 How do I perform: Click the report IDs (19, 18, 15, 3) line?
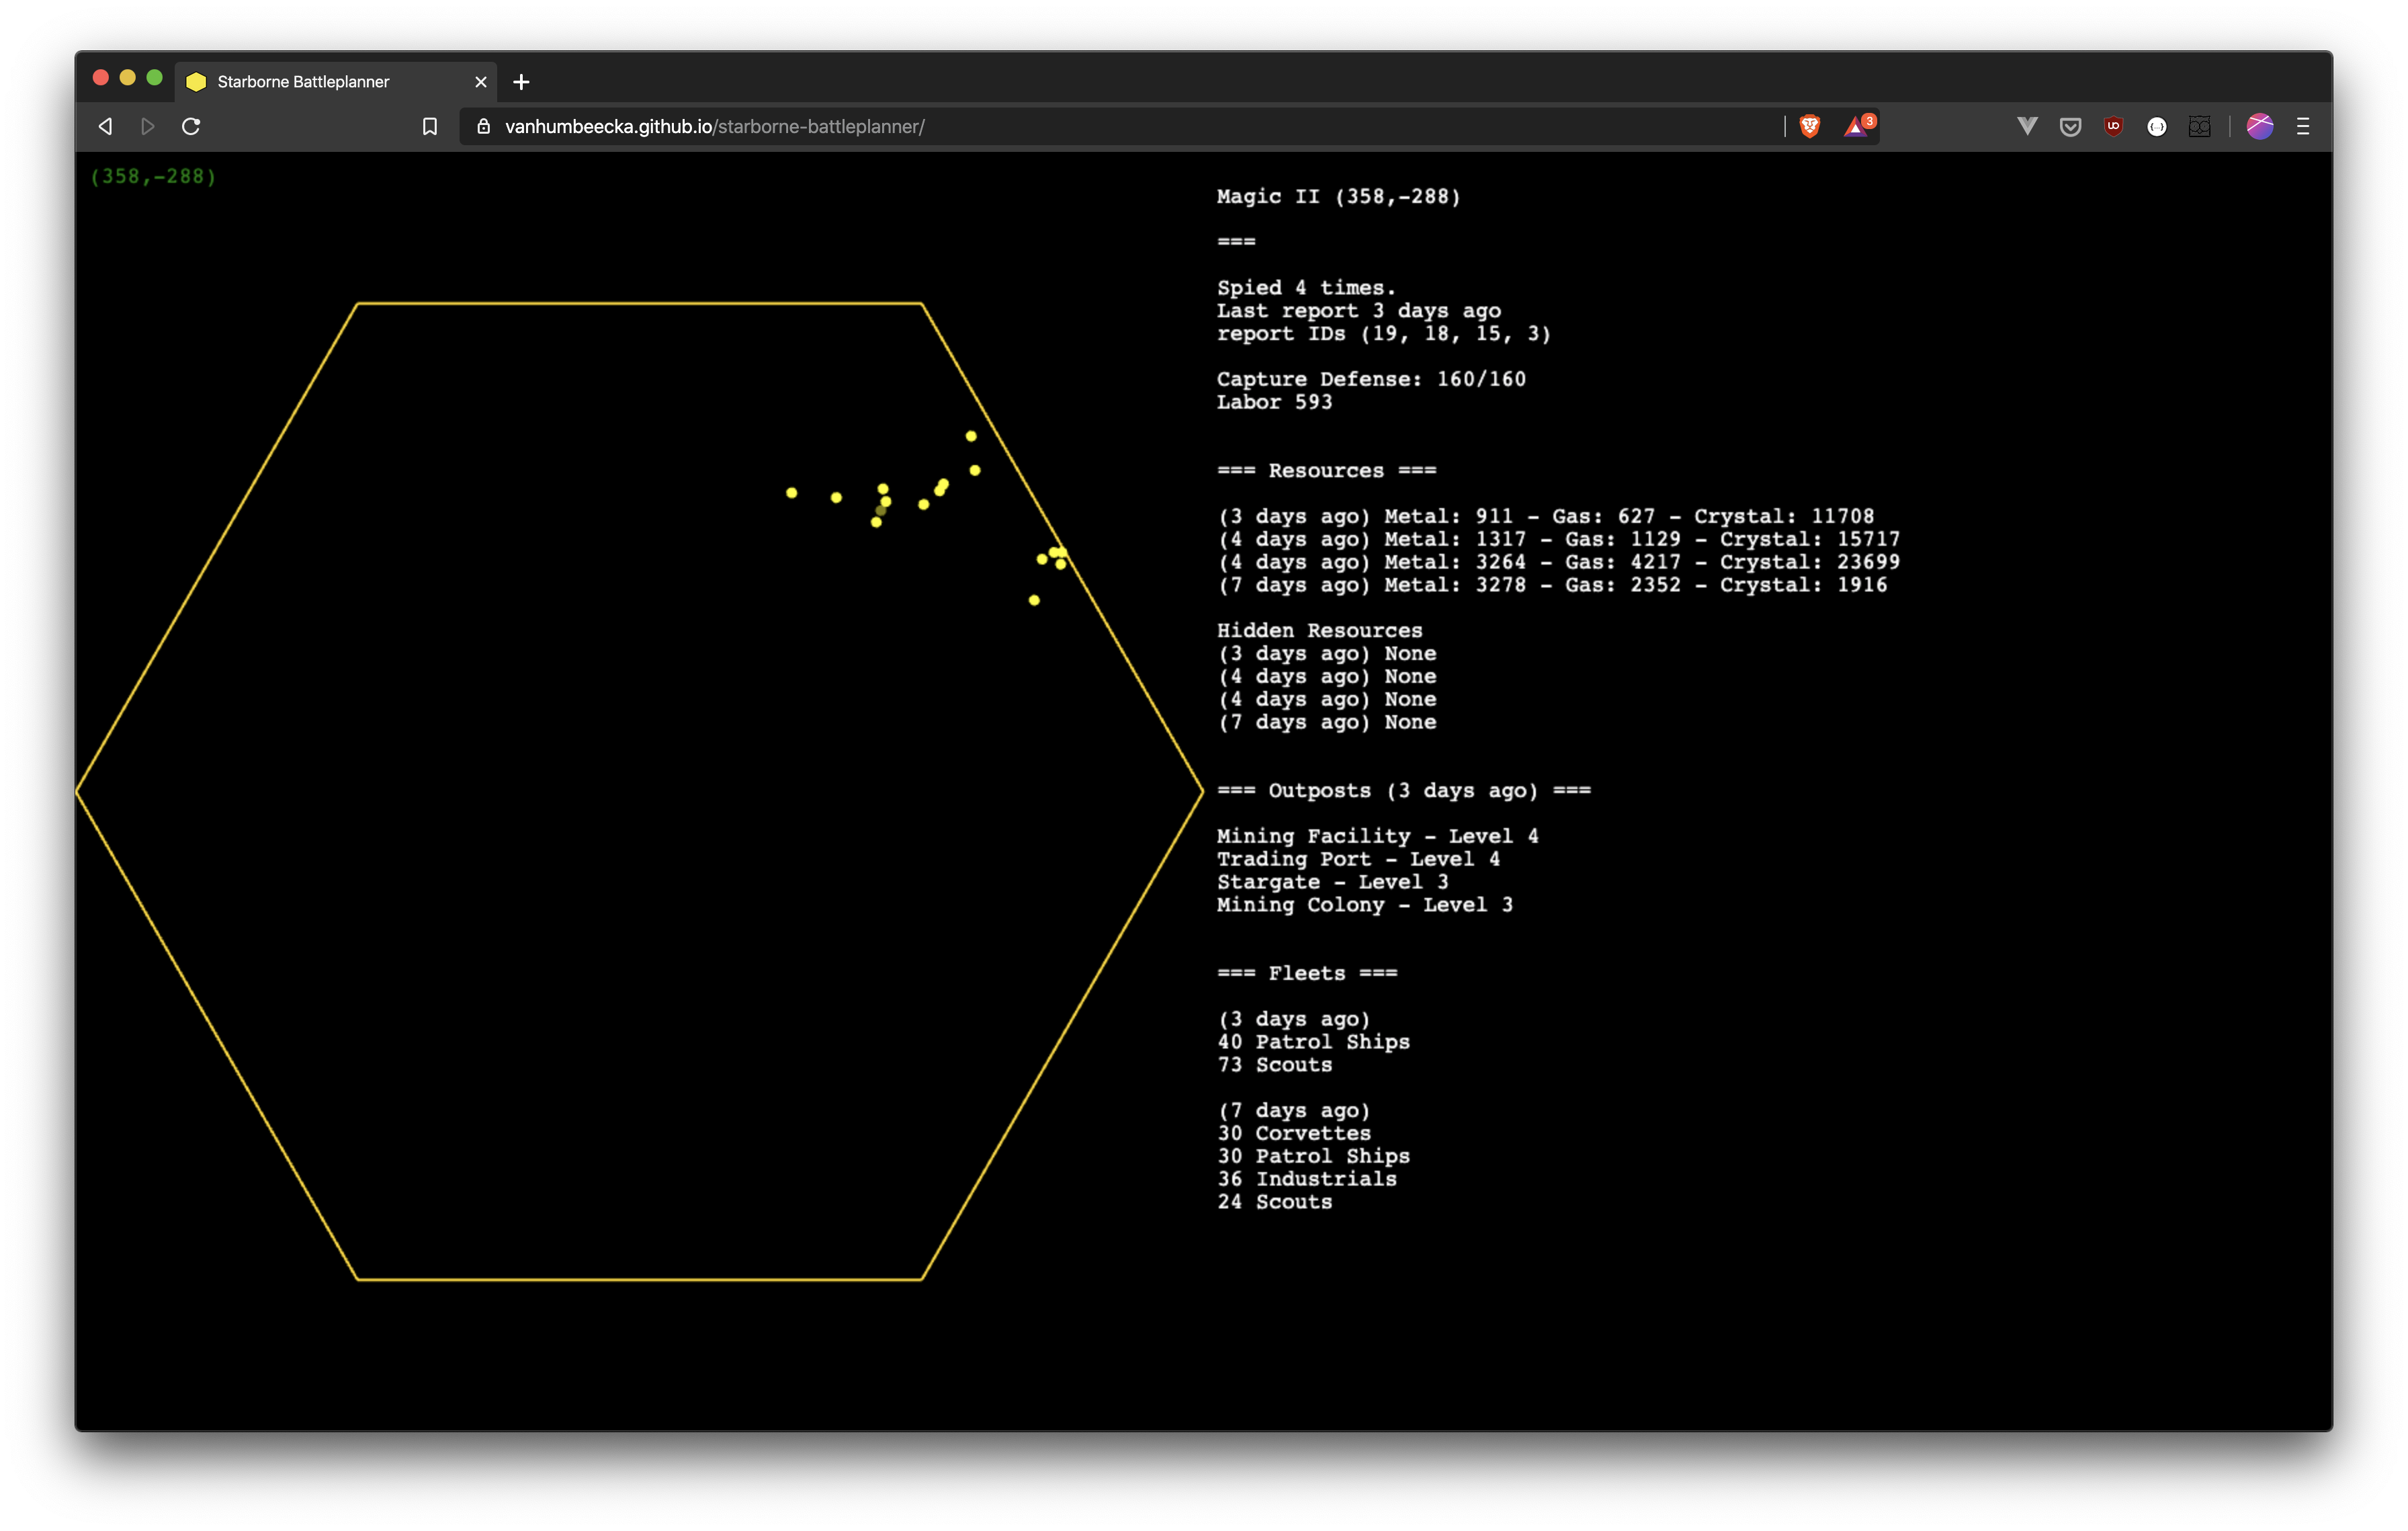point(1383,334)
